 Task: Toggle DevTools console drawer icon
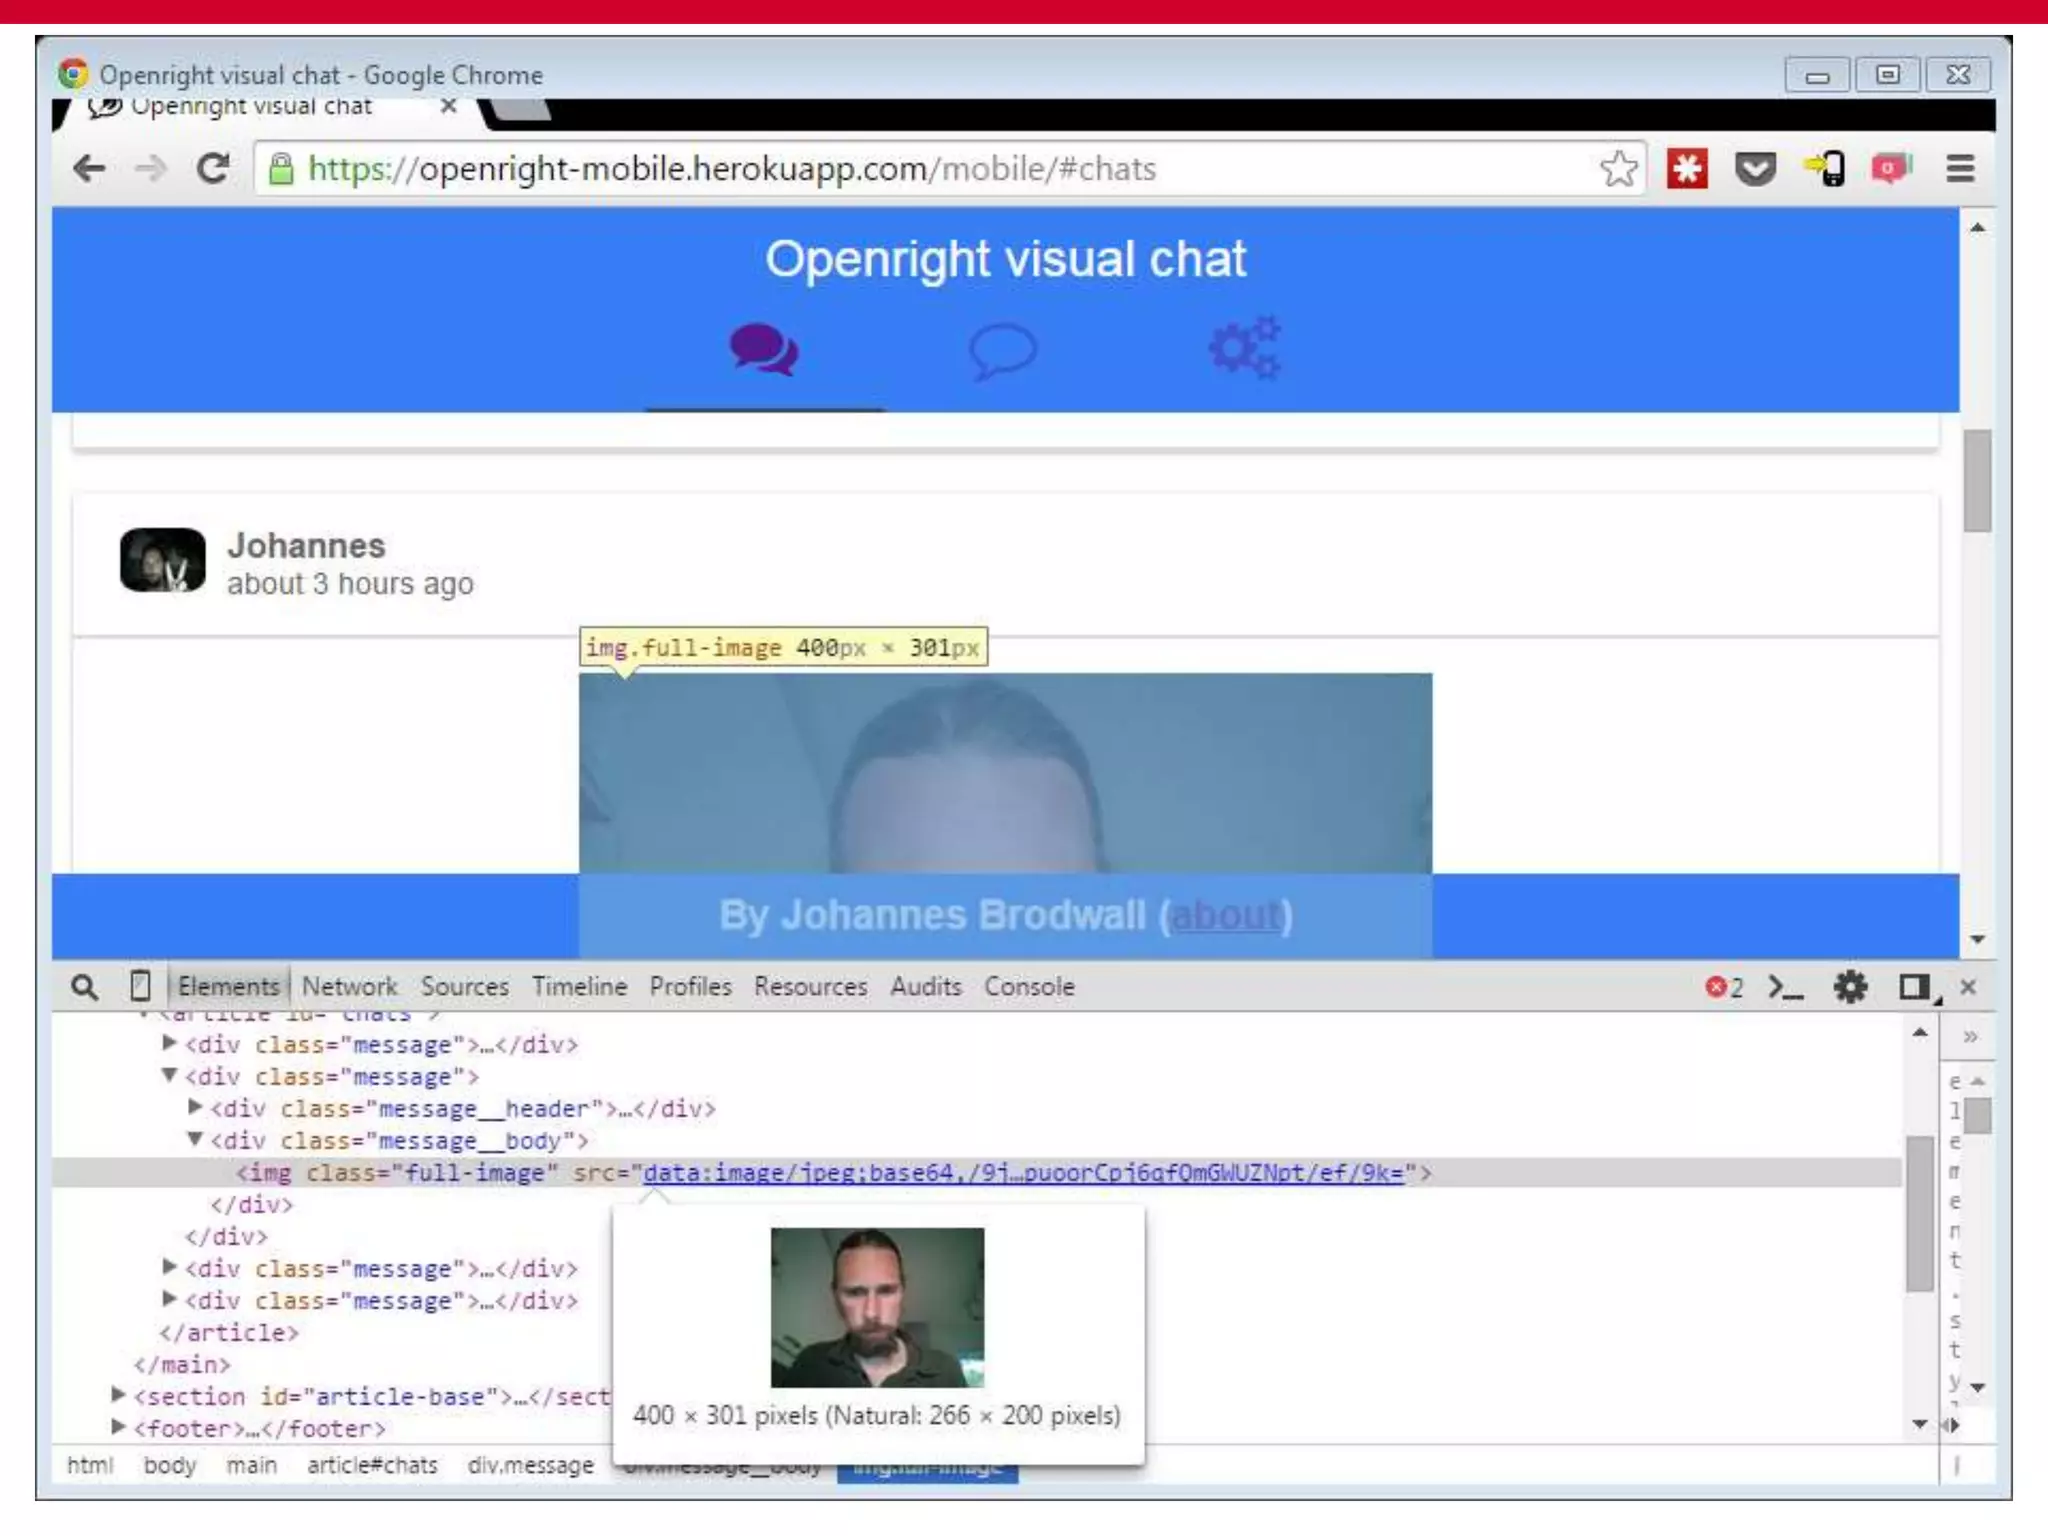pyautogui.click(x=1786, y=987)
